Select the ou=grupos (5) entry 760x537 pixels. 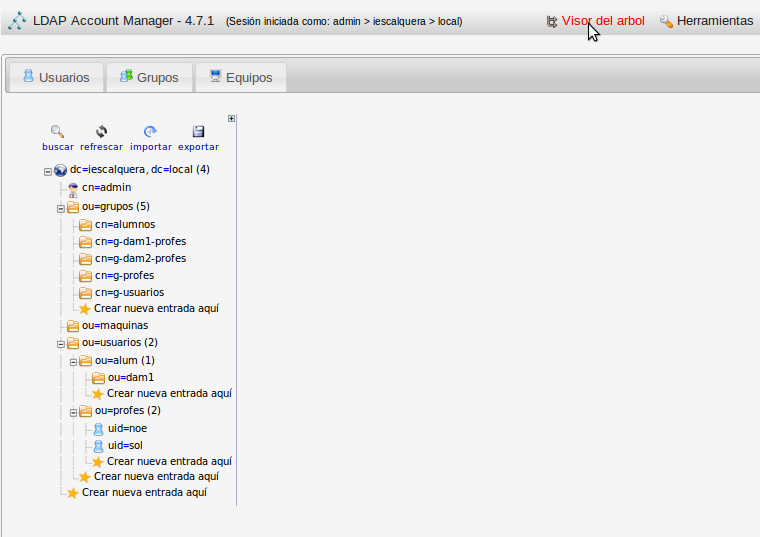pos(116,206)
